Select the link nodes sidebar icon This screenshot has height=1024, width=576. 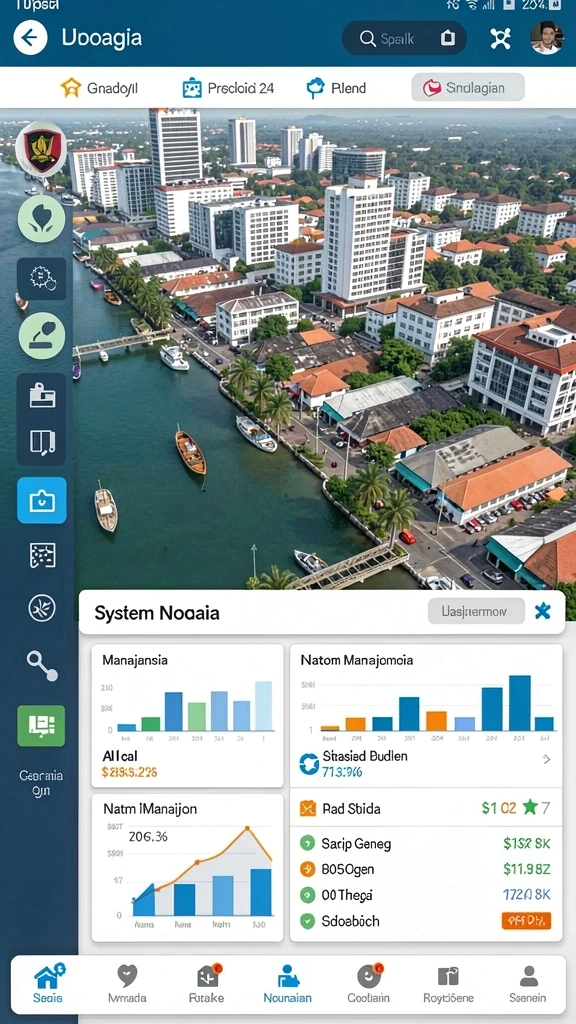coord(42,665)
